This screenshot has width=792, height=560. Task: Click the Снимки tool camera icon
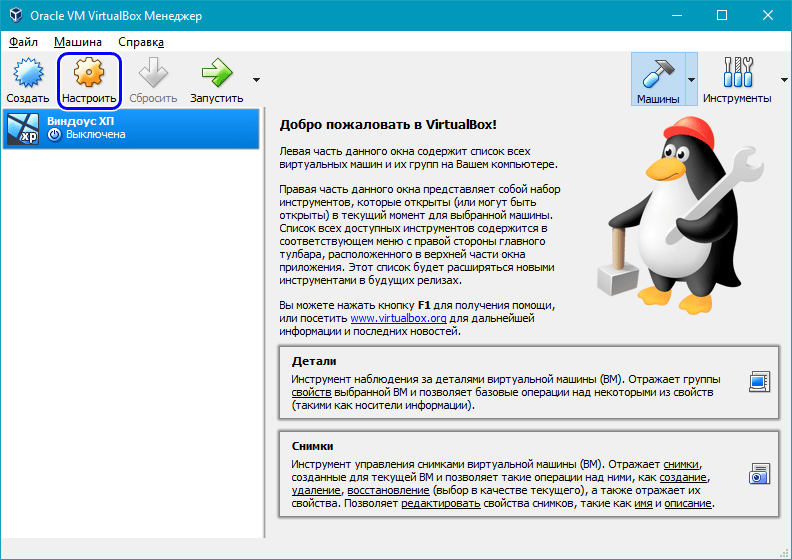tap(759, 474)
